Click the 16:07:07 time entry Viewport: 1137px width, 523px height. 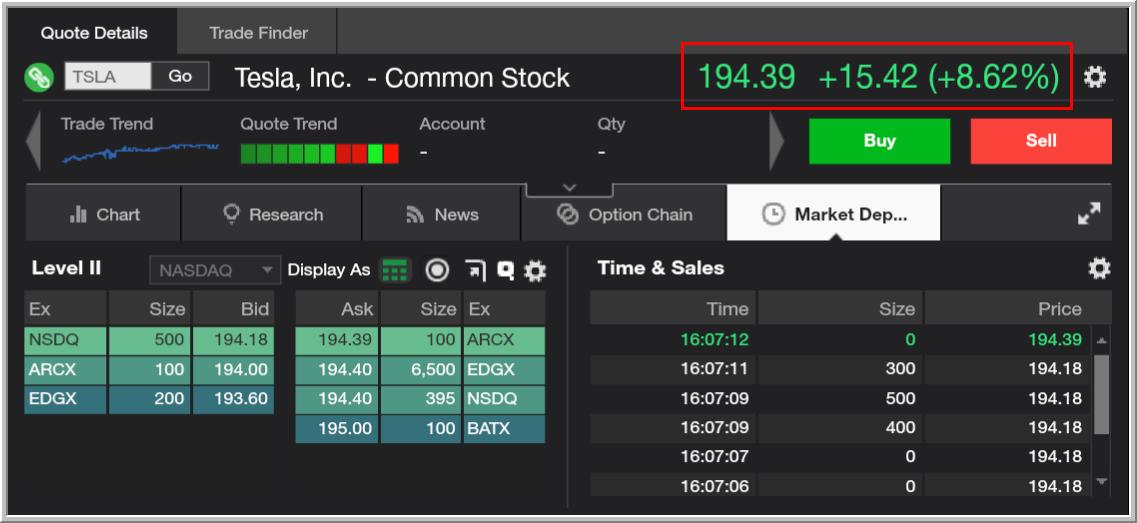[x=714, y=456]
